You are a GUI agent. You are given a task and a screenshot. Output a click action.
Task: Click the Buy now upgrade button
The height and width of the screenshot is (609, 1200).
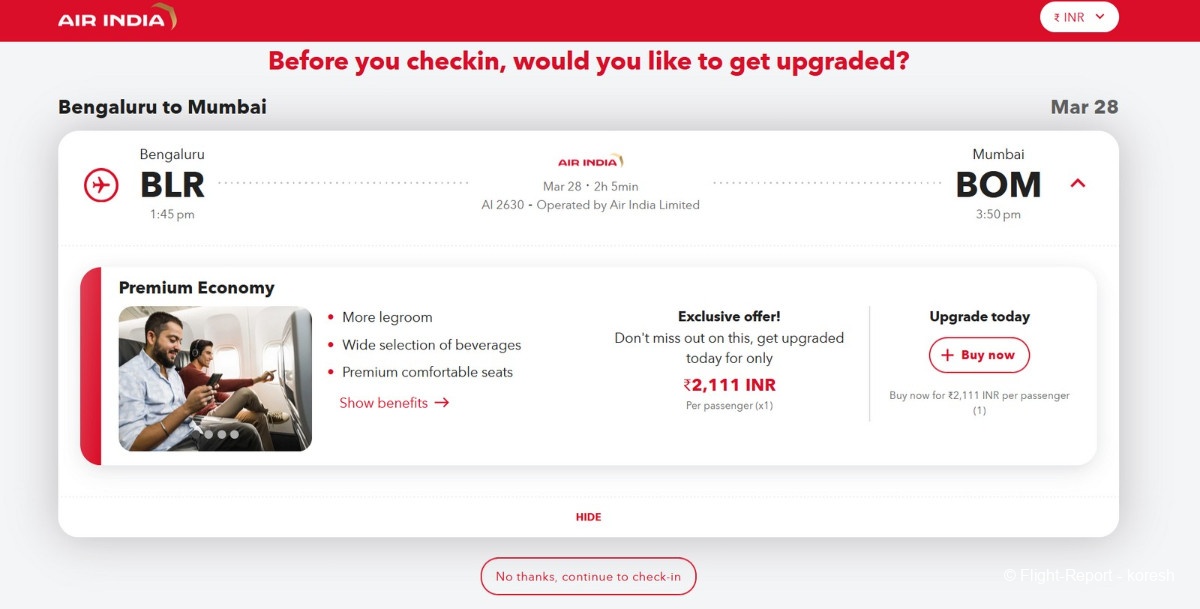[979, 355]
